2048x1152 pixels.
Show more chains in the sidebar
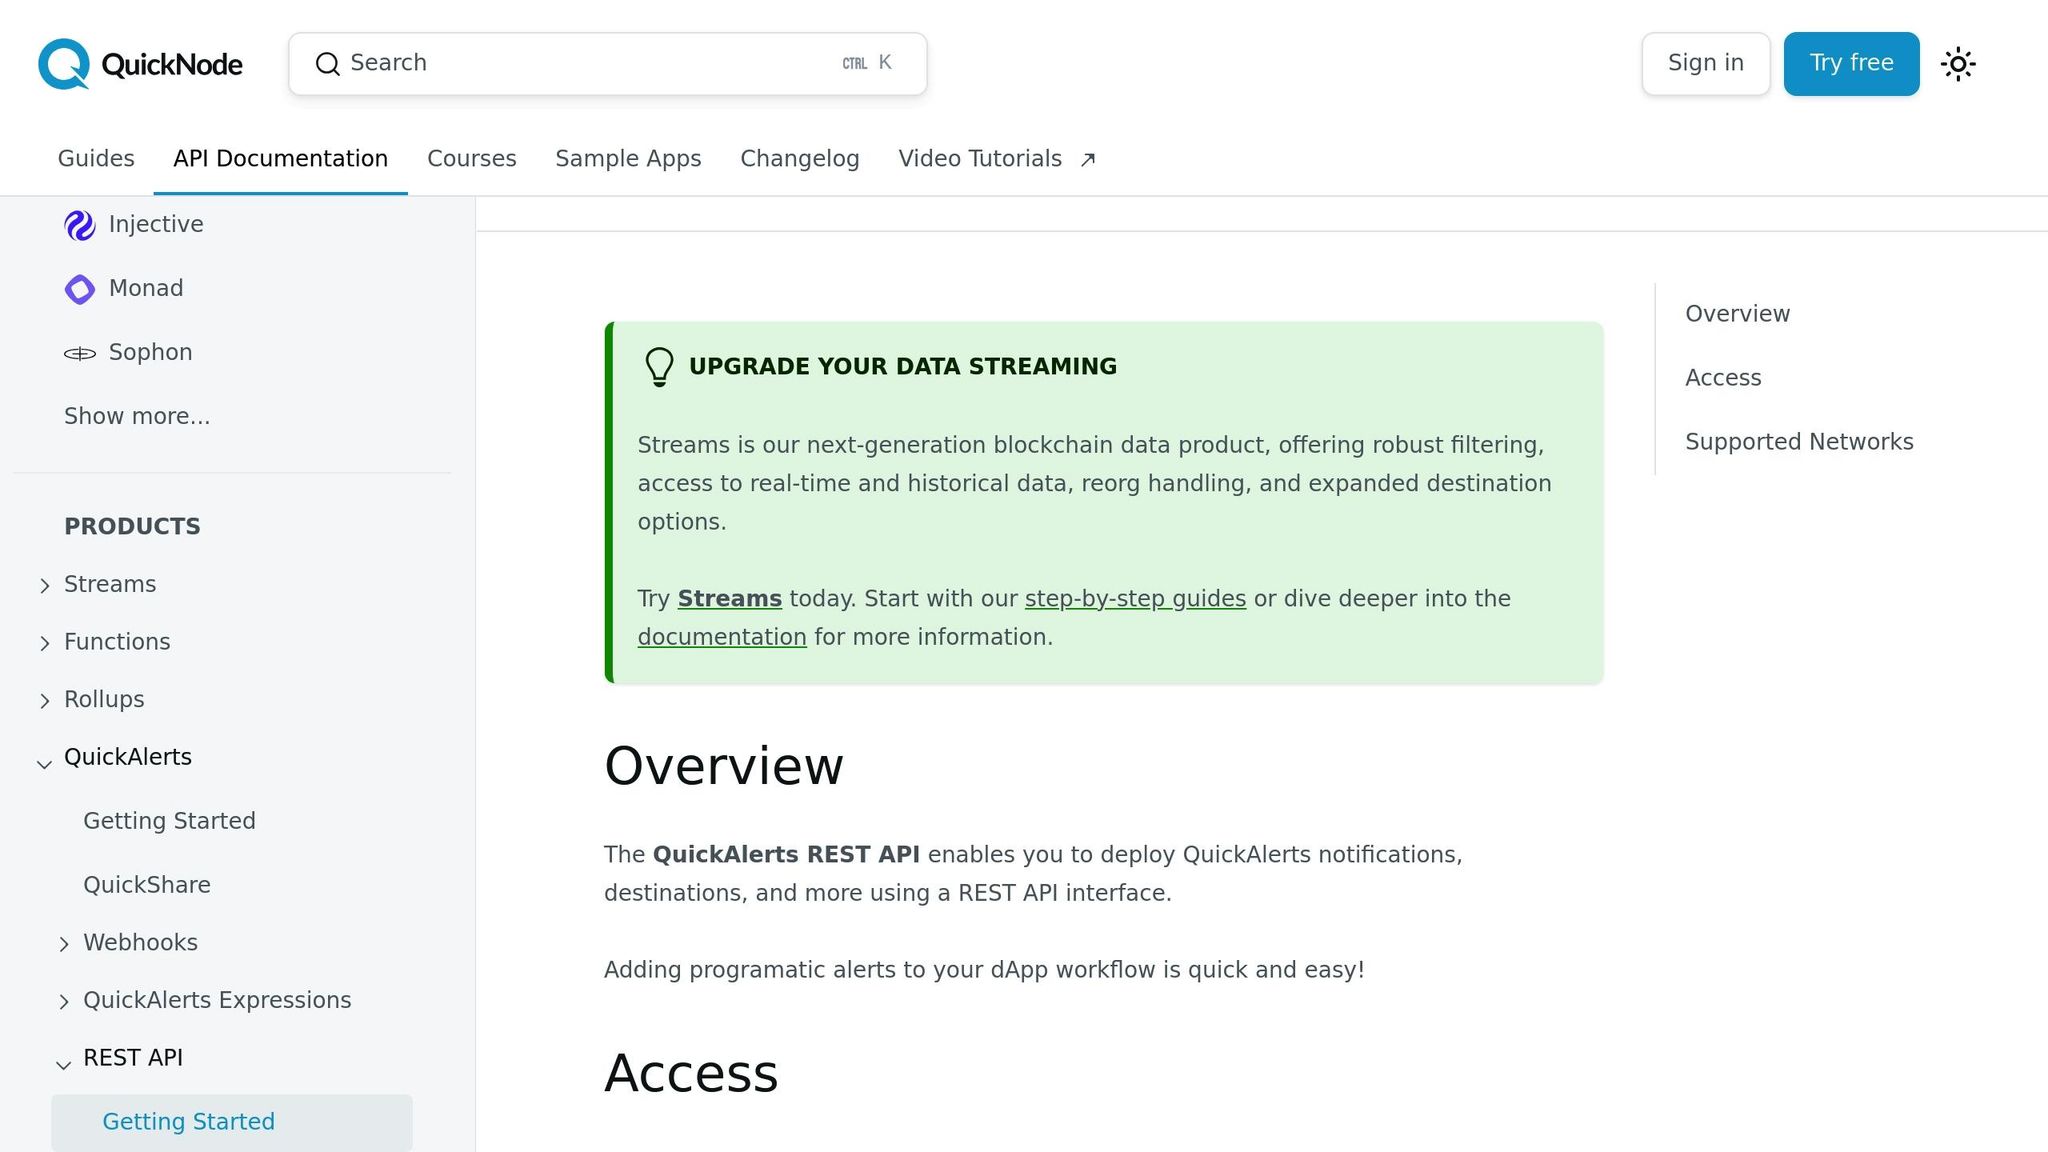(137, 416)
